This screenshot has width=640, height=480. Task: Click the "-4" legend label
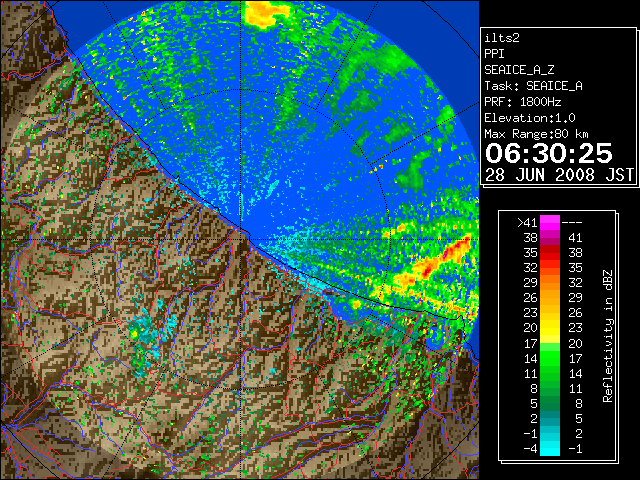pyautogui.click(x=530, y=448)
